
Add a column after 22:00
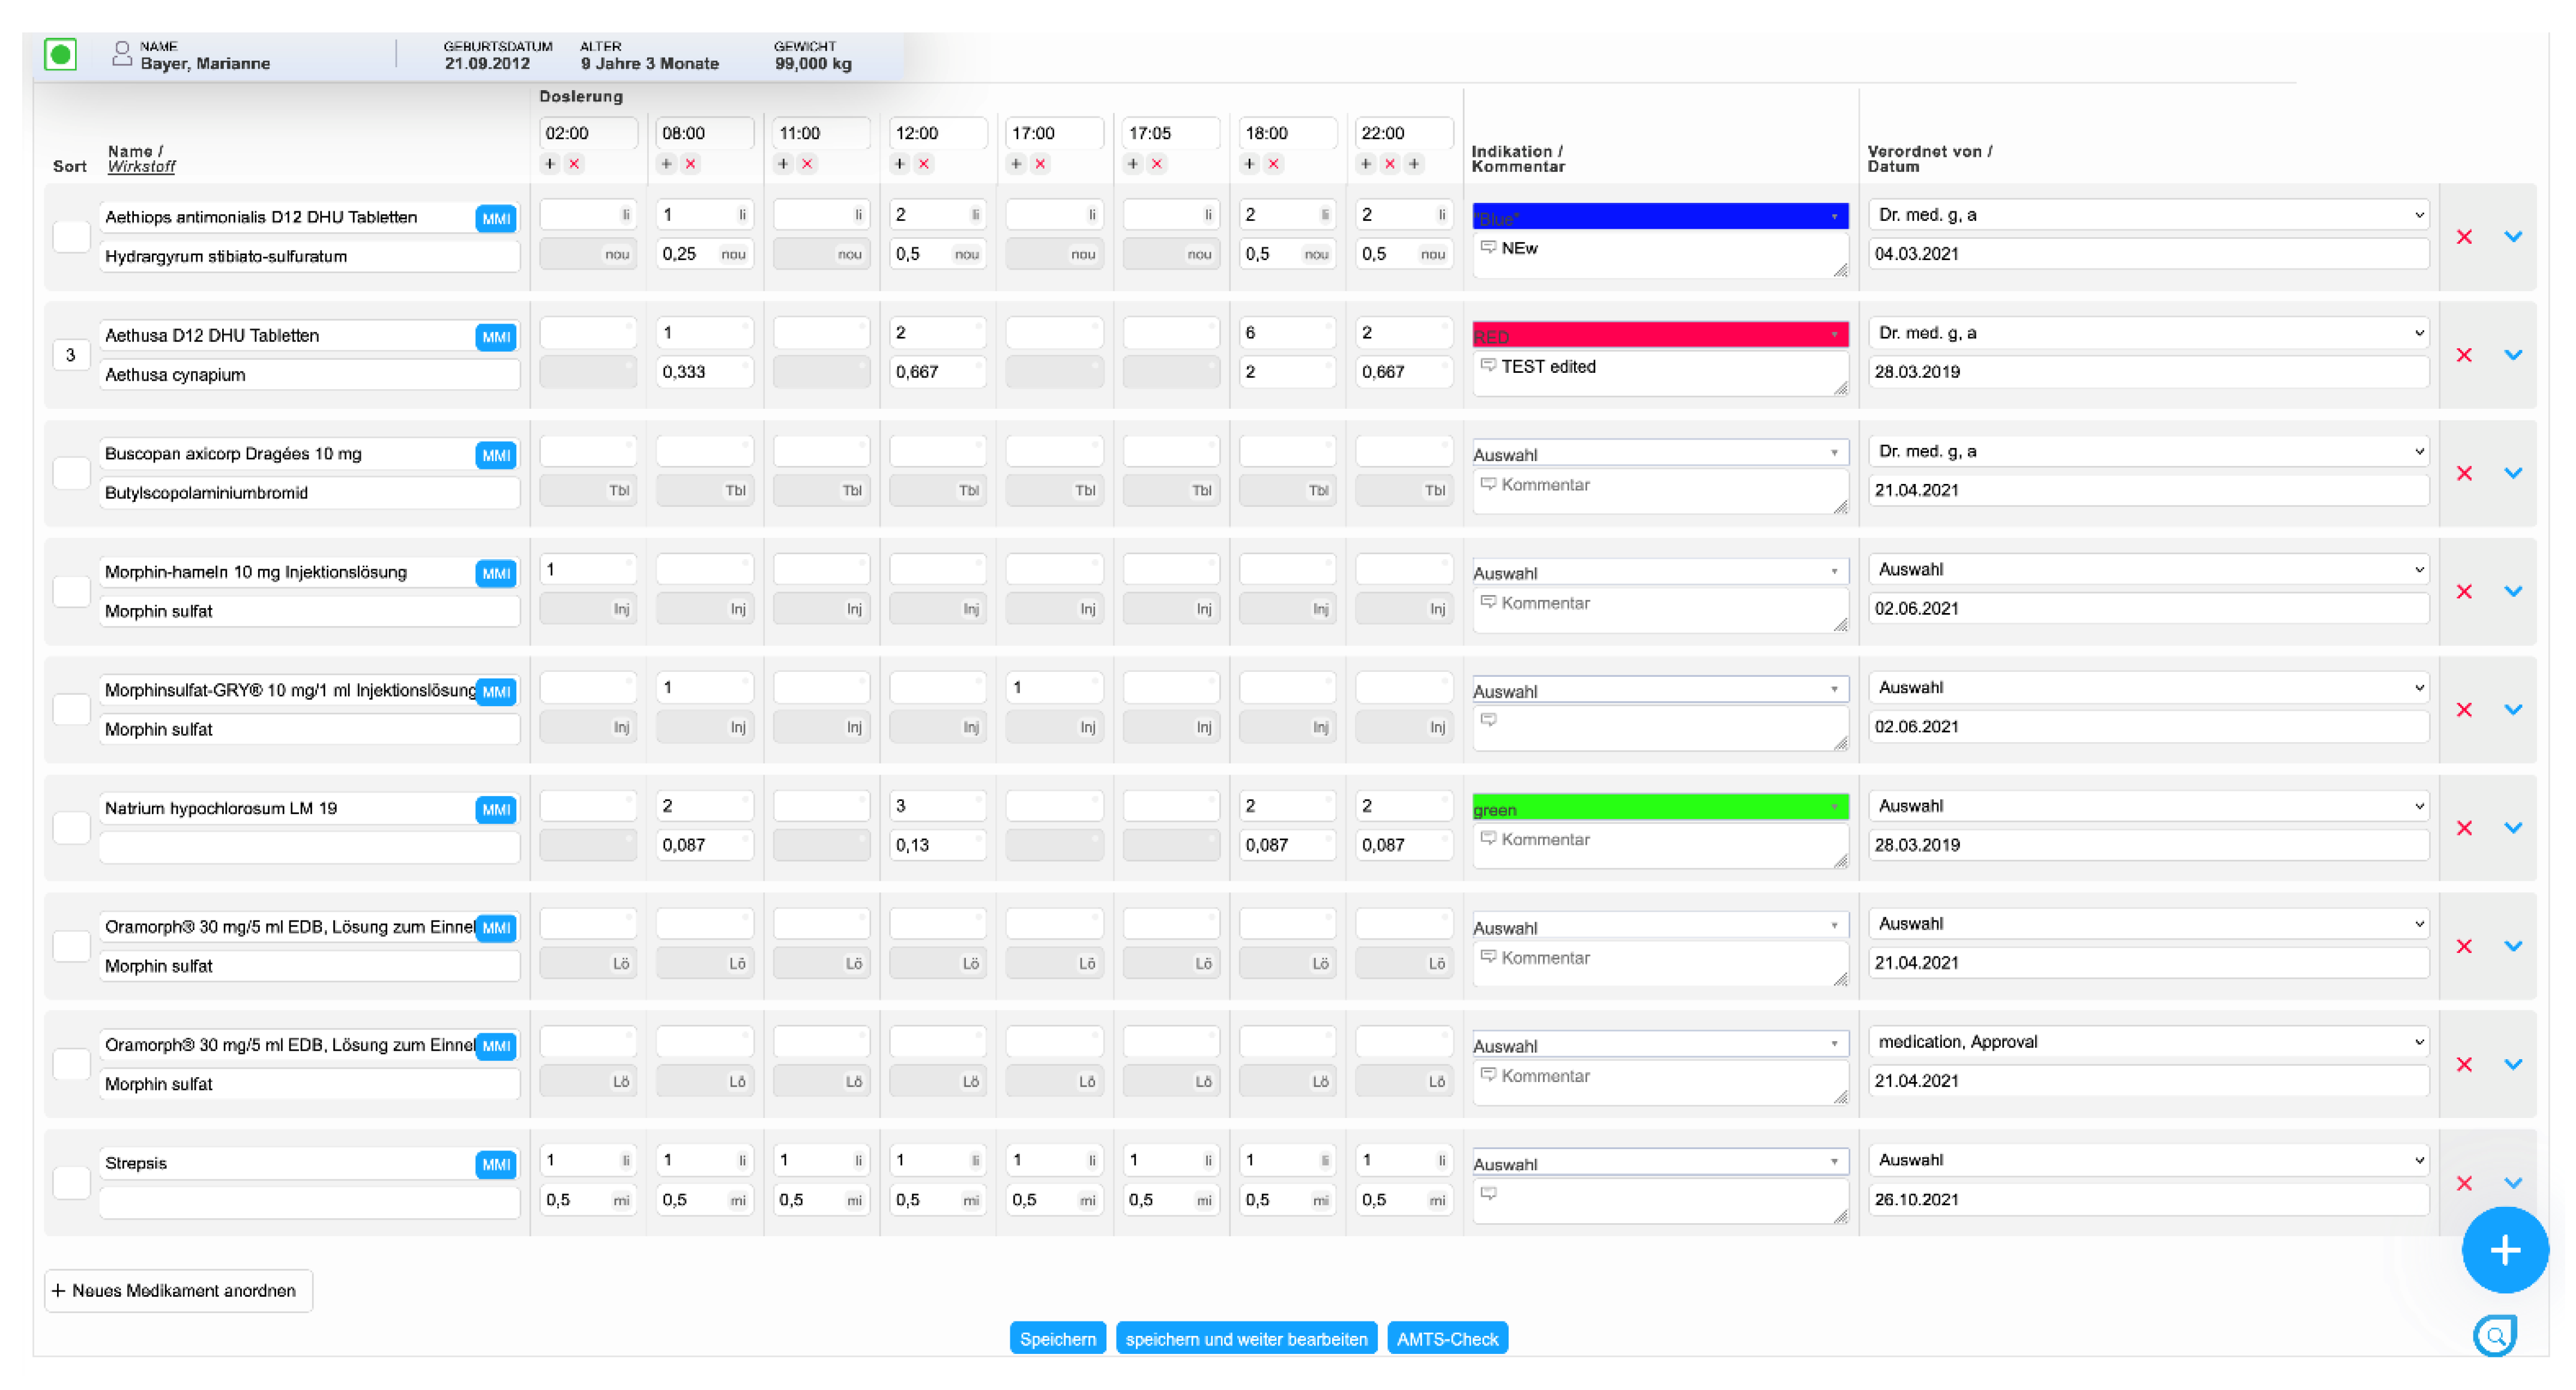tap(1413, 164)
